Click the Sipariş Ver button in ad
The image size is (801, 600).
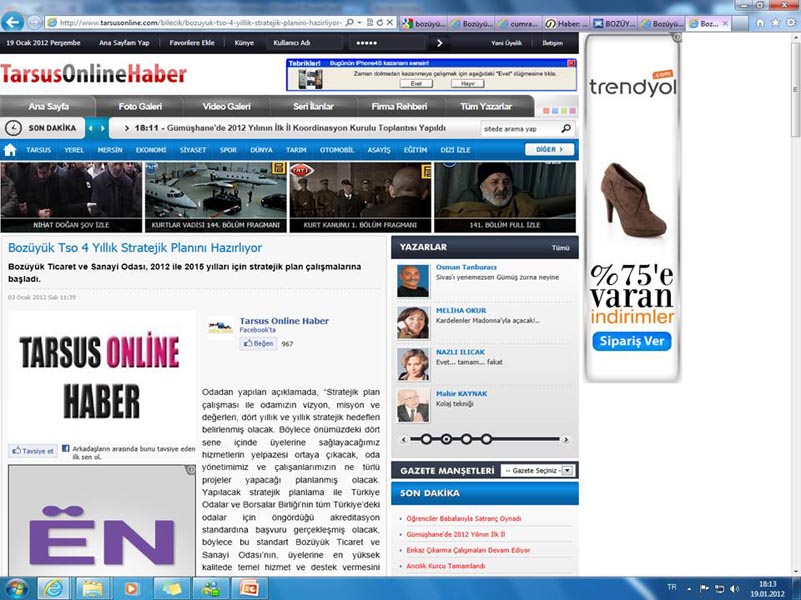[x=632, y=341]
